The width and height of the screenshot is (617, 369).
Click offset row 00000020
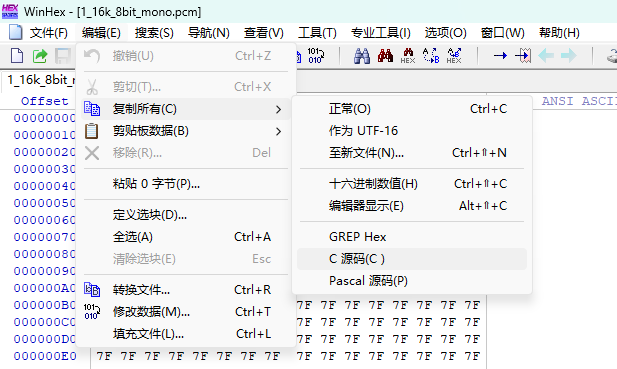tap(44, 152)
